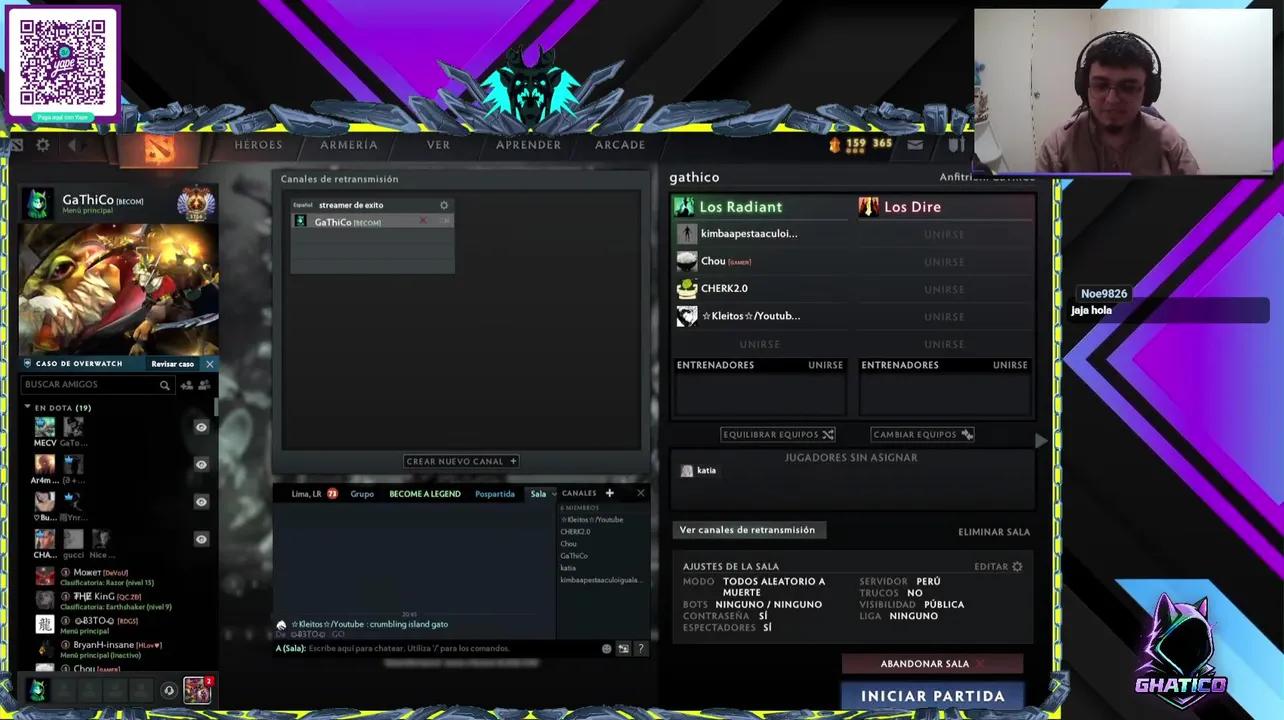Click Eliminar Sala link

pyautogui.click(x=994, y=532)
